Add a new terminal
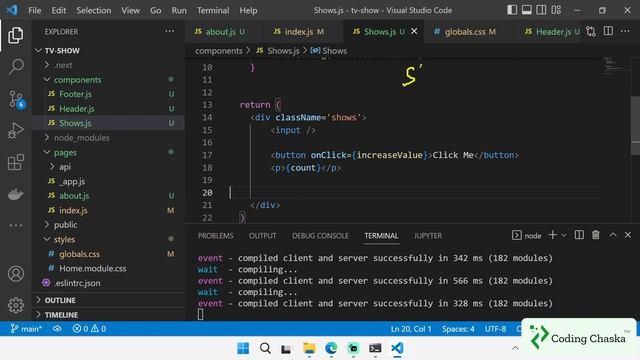The image size is (640, 360). click(x=552, y=235)
